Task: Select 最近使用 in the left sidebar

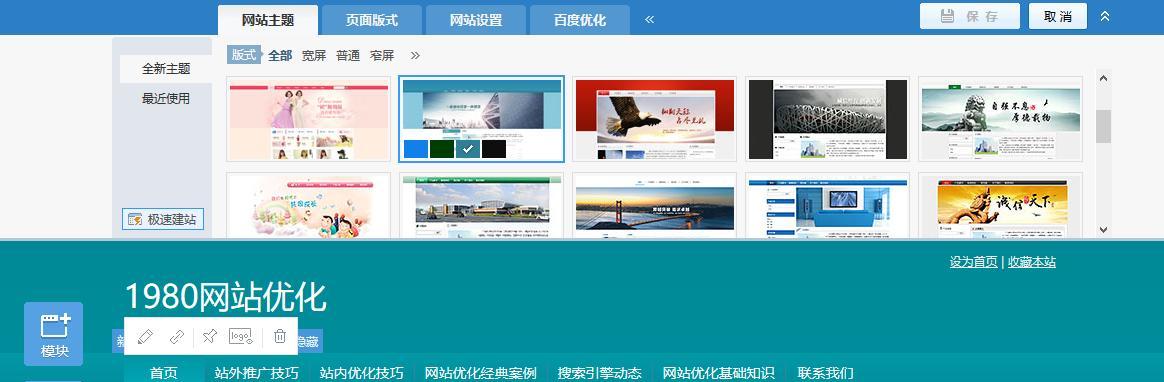Action: [166, 98]
